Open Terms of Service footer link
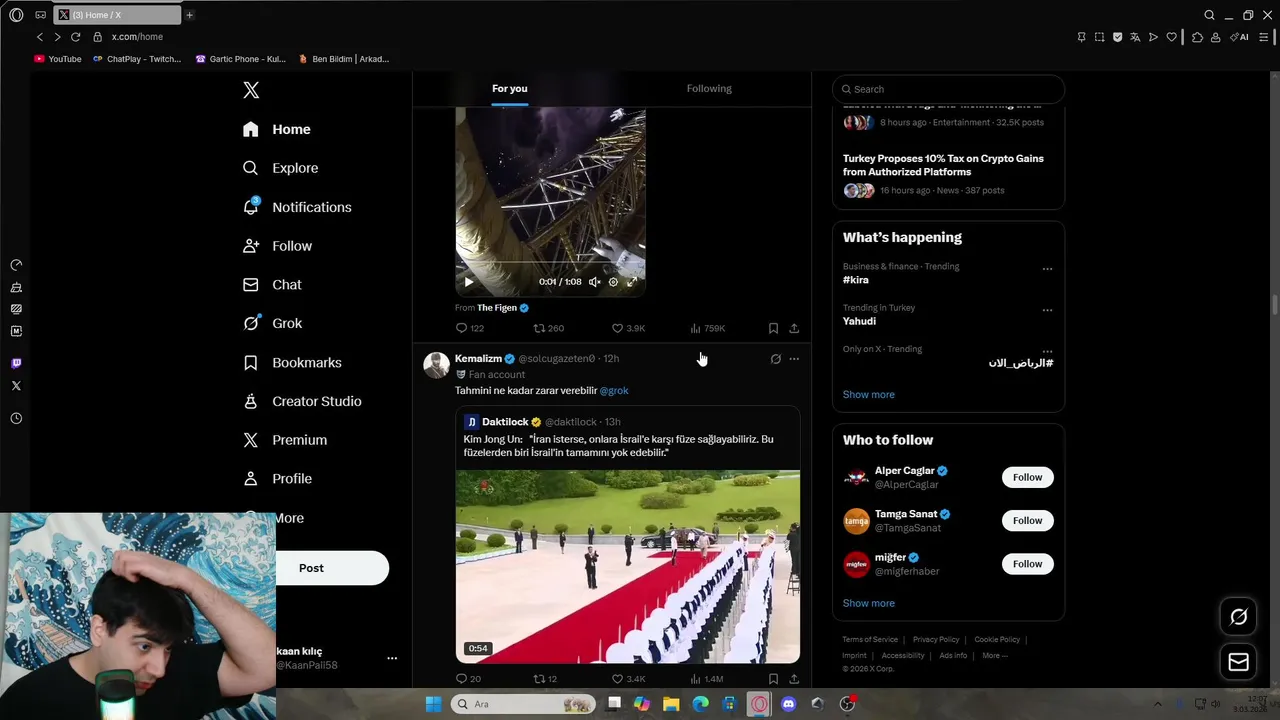The image size is (1280, 720). [x=870, y=640]
